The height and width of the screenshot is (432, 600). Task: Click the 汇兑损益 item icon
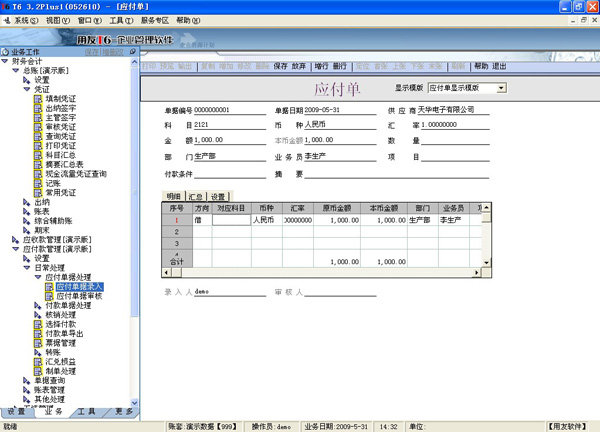38,362
